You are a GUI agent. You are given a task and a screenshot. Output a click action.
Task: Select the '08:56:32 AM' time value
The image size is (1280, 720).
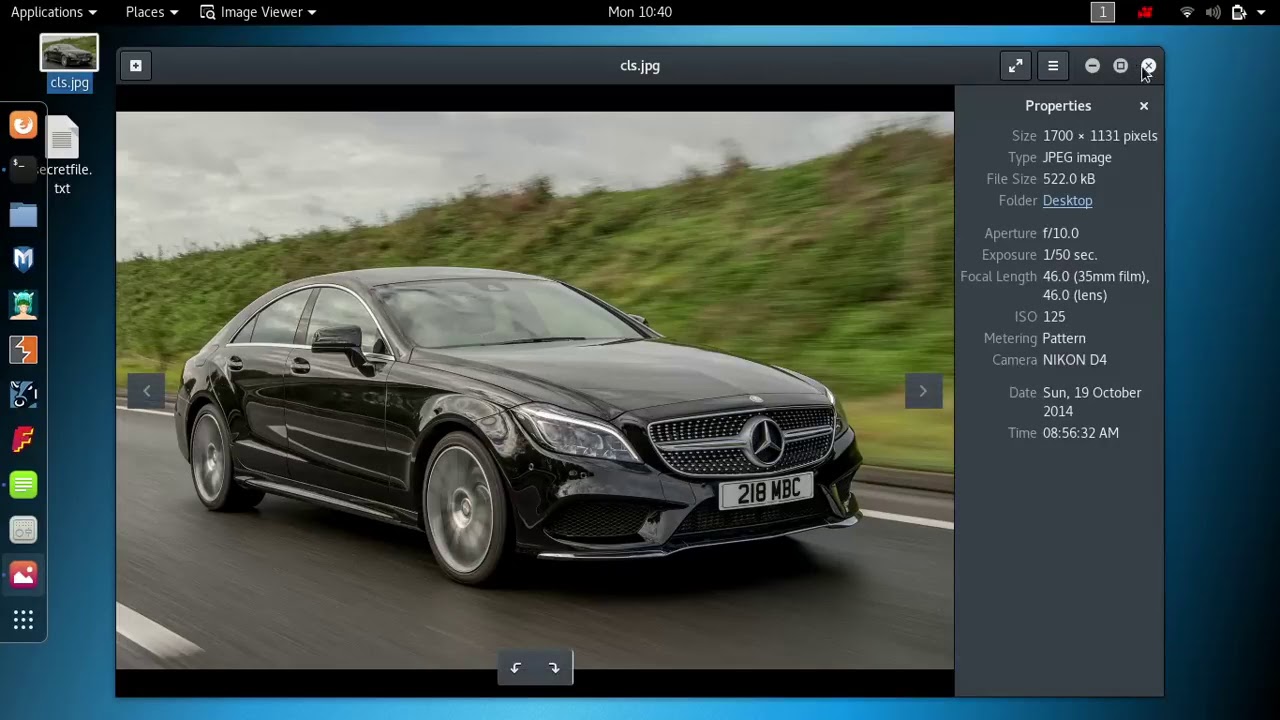coord(1081,433)
